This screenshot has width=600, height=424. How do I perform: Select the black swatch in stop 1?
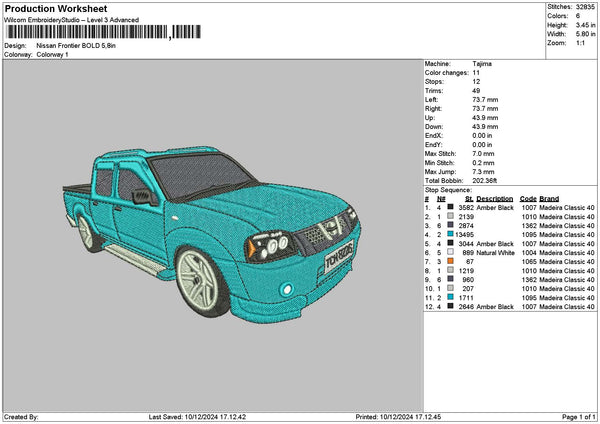[451, 208]
